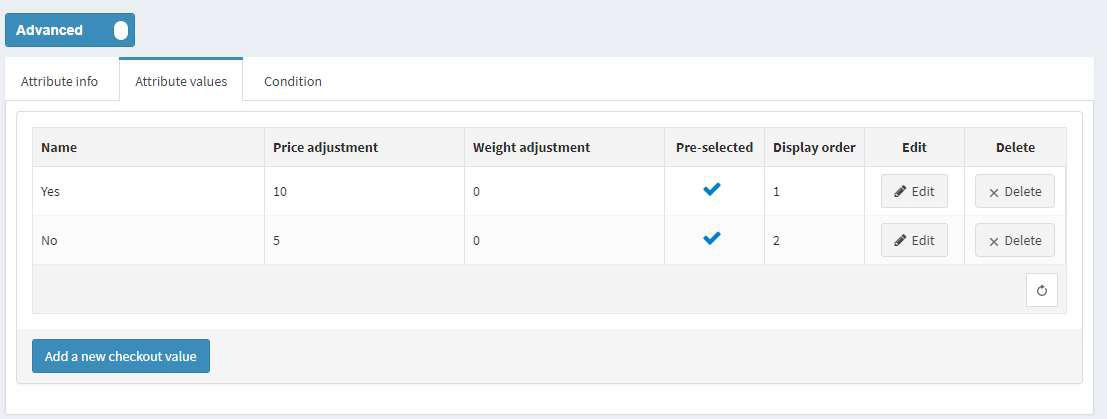The height and width of the screenshot is (419, 1107).
Task: Delete the No attribute value
Action: tap(1015, 240)
